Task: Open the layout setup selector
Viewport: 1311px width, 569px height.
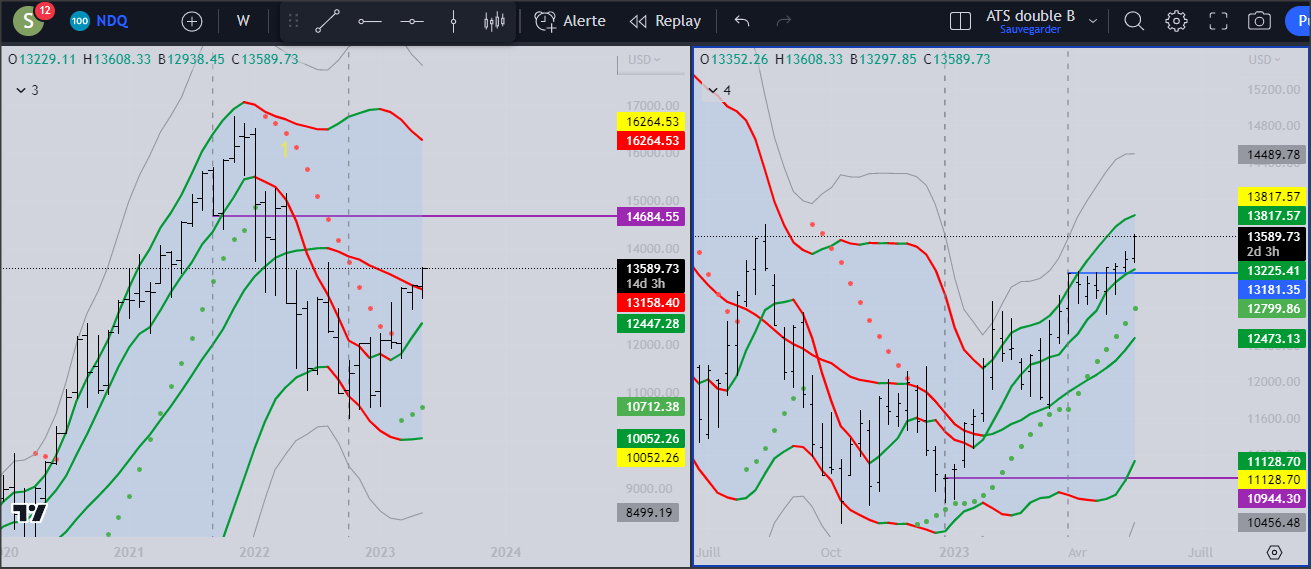Action: [x=960, y=21]
